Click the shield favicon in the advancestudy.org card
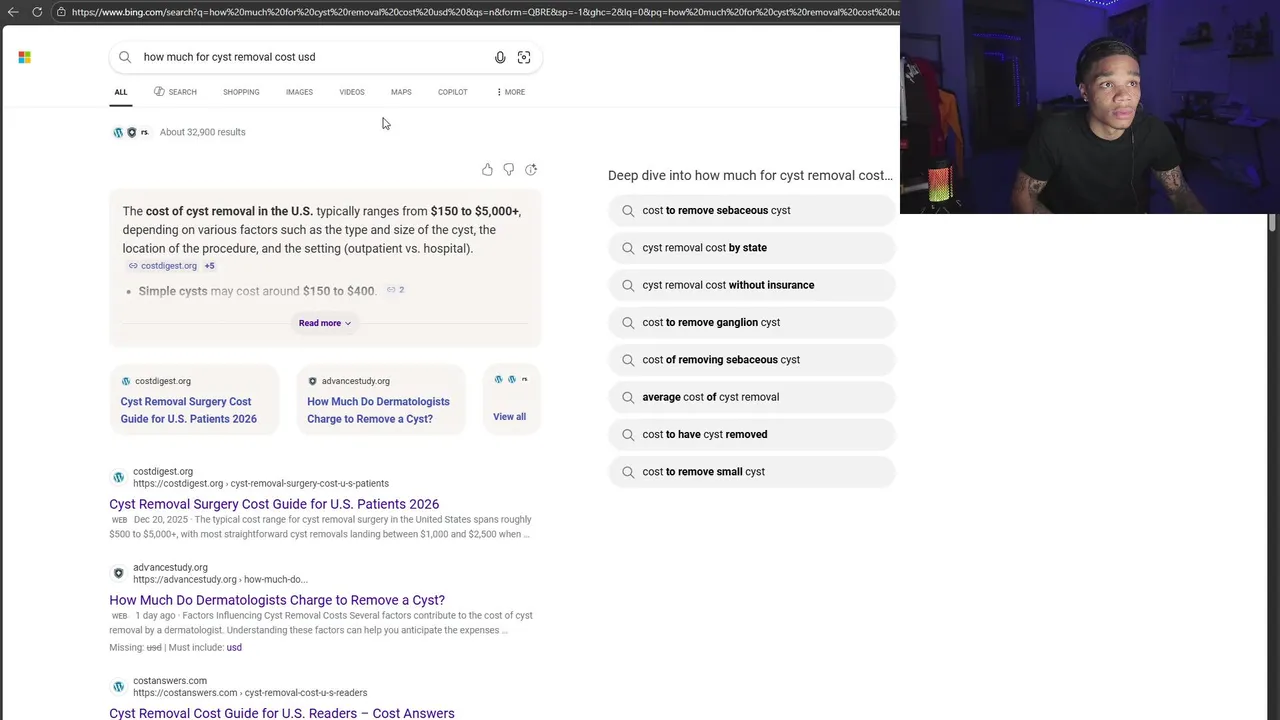 click(x=312, y=381)
